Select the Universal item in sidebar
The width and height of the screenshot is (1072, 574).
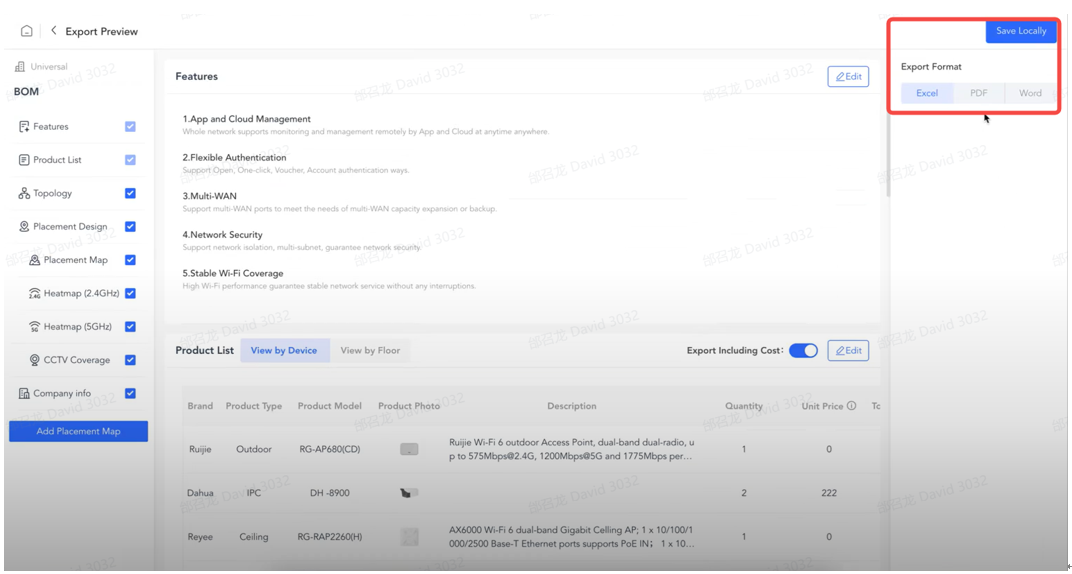[48, 67]
